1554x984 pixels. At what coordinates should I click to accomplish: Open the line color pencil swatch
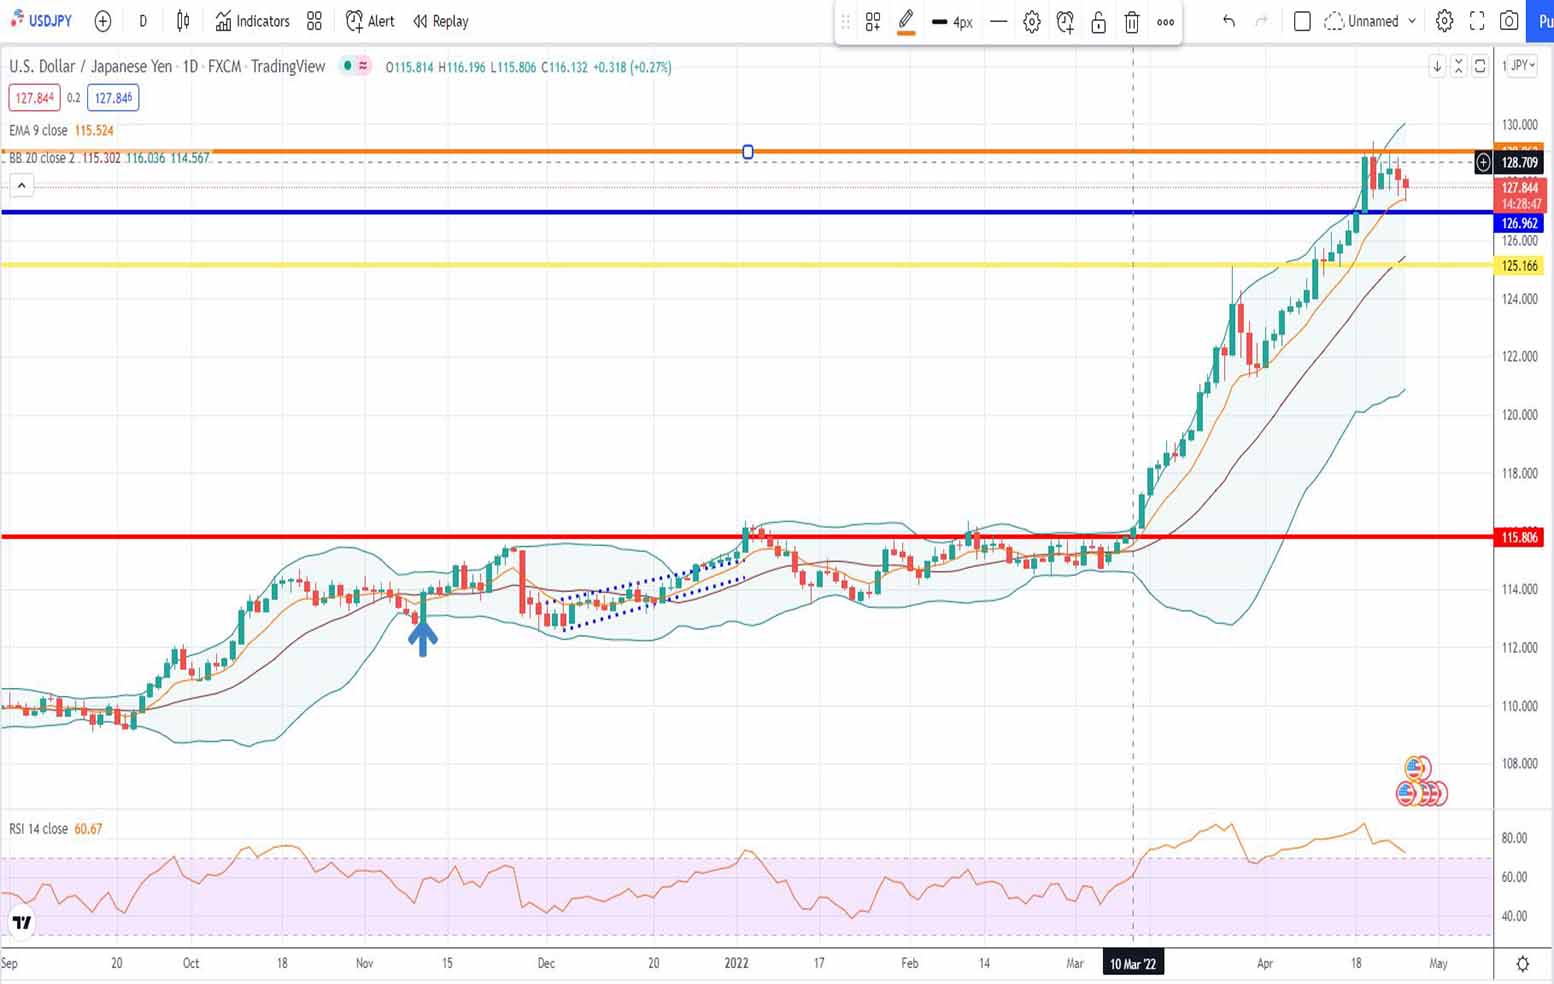coord(906,22)
